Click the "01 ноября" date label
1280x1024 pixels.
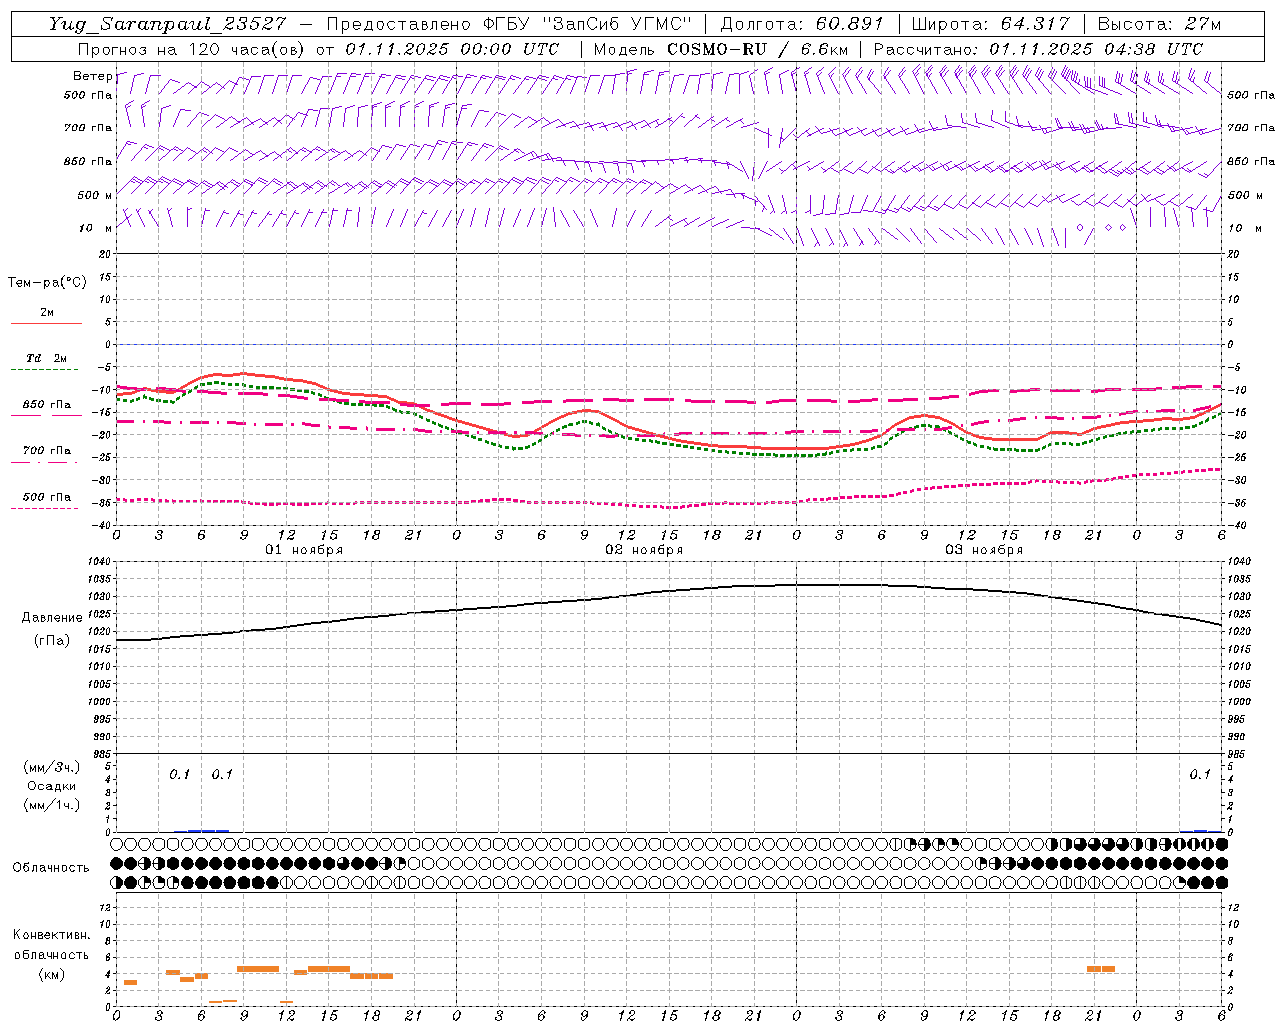pyautogui.click(x=304, y=550)
